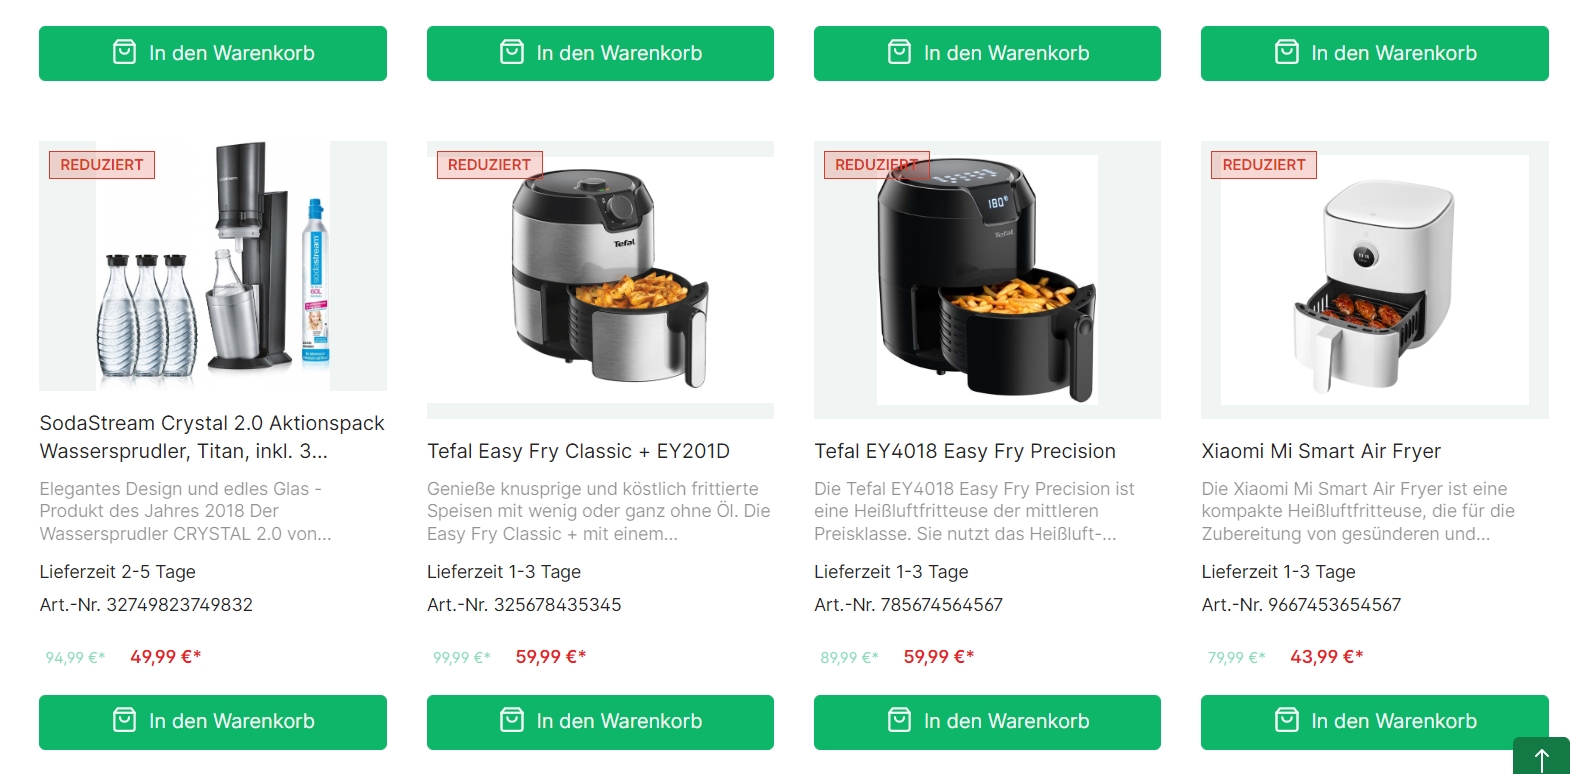
Task: Click top-row last In den Warenkorb button
Action: (x=1375, y=53)
